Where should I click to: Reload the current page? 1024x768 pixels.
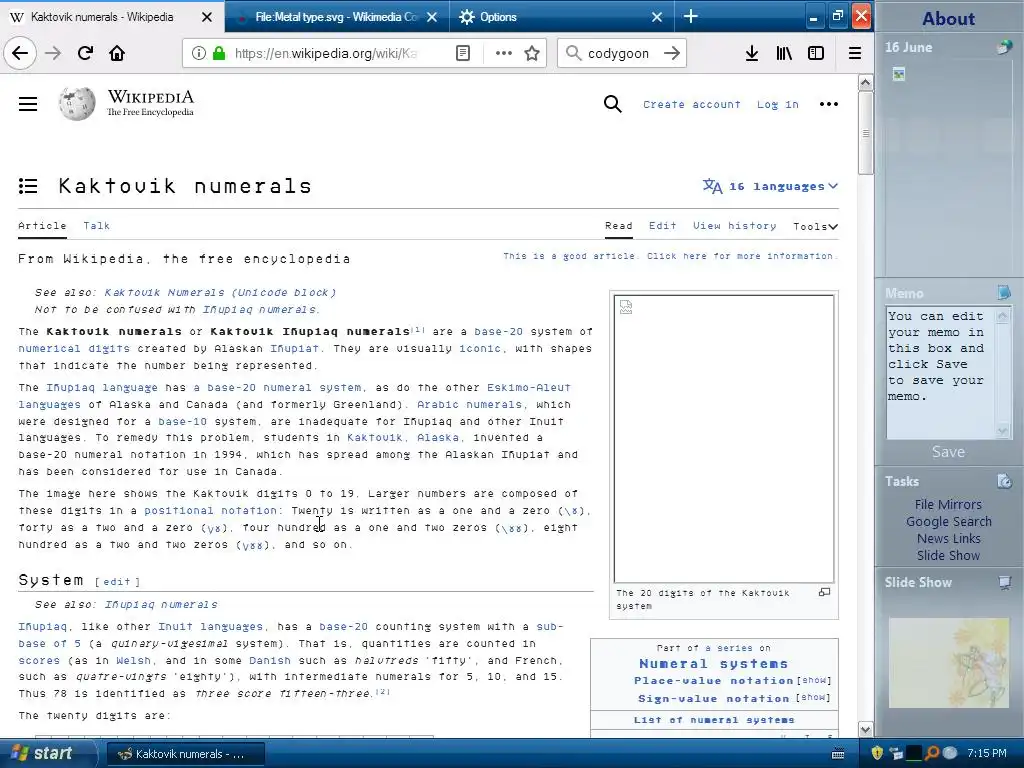[x=85, y=53]
